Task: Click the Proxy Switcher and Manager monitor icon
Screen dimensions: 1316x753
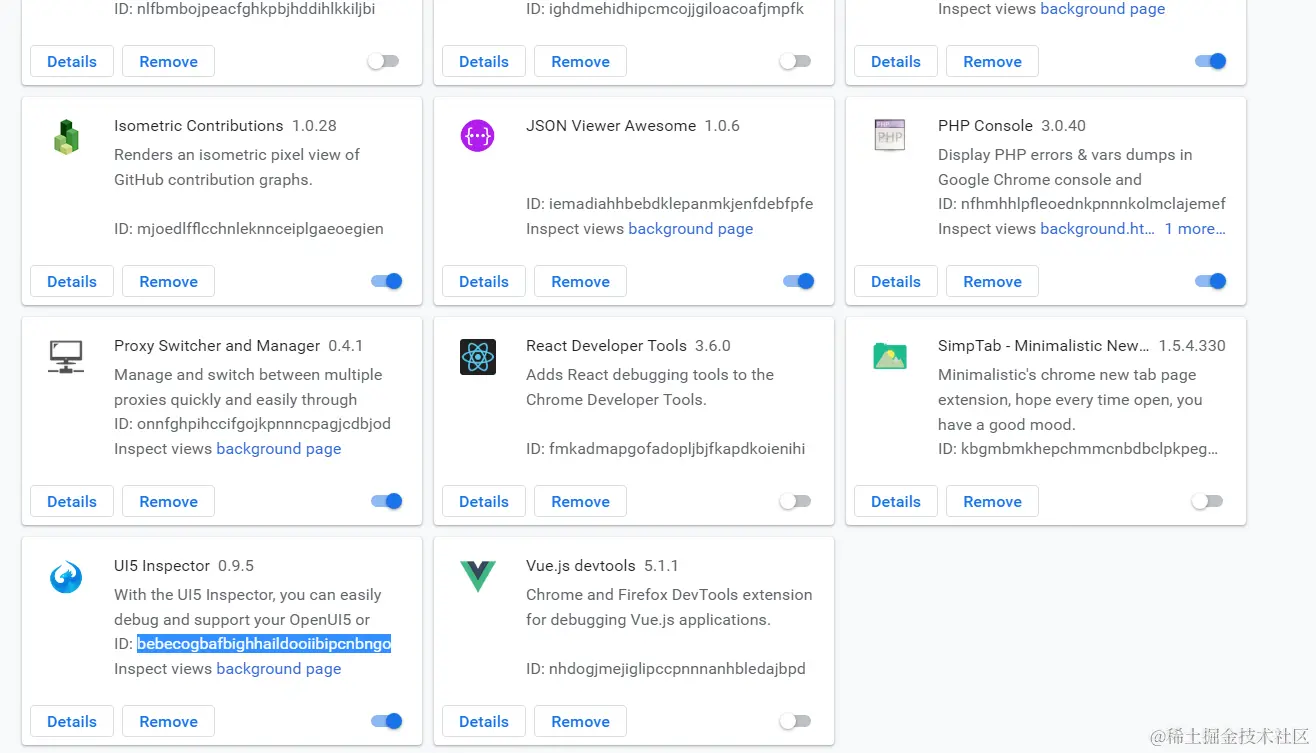Action: tap(66, 356)
